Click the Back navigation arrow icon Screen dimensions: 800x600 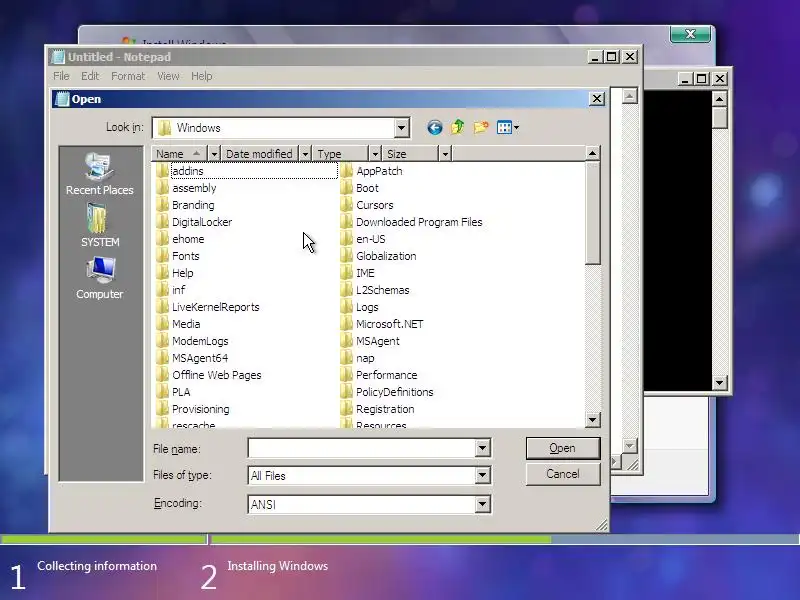[x=435, y=127]
